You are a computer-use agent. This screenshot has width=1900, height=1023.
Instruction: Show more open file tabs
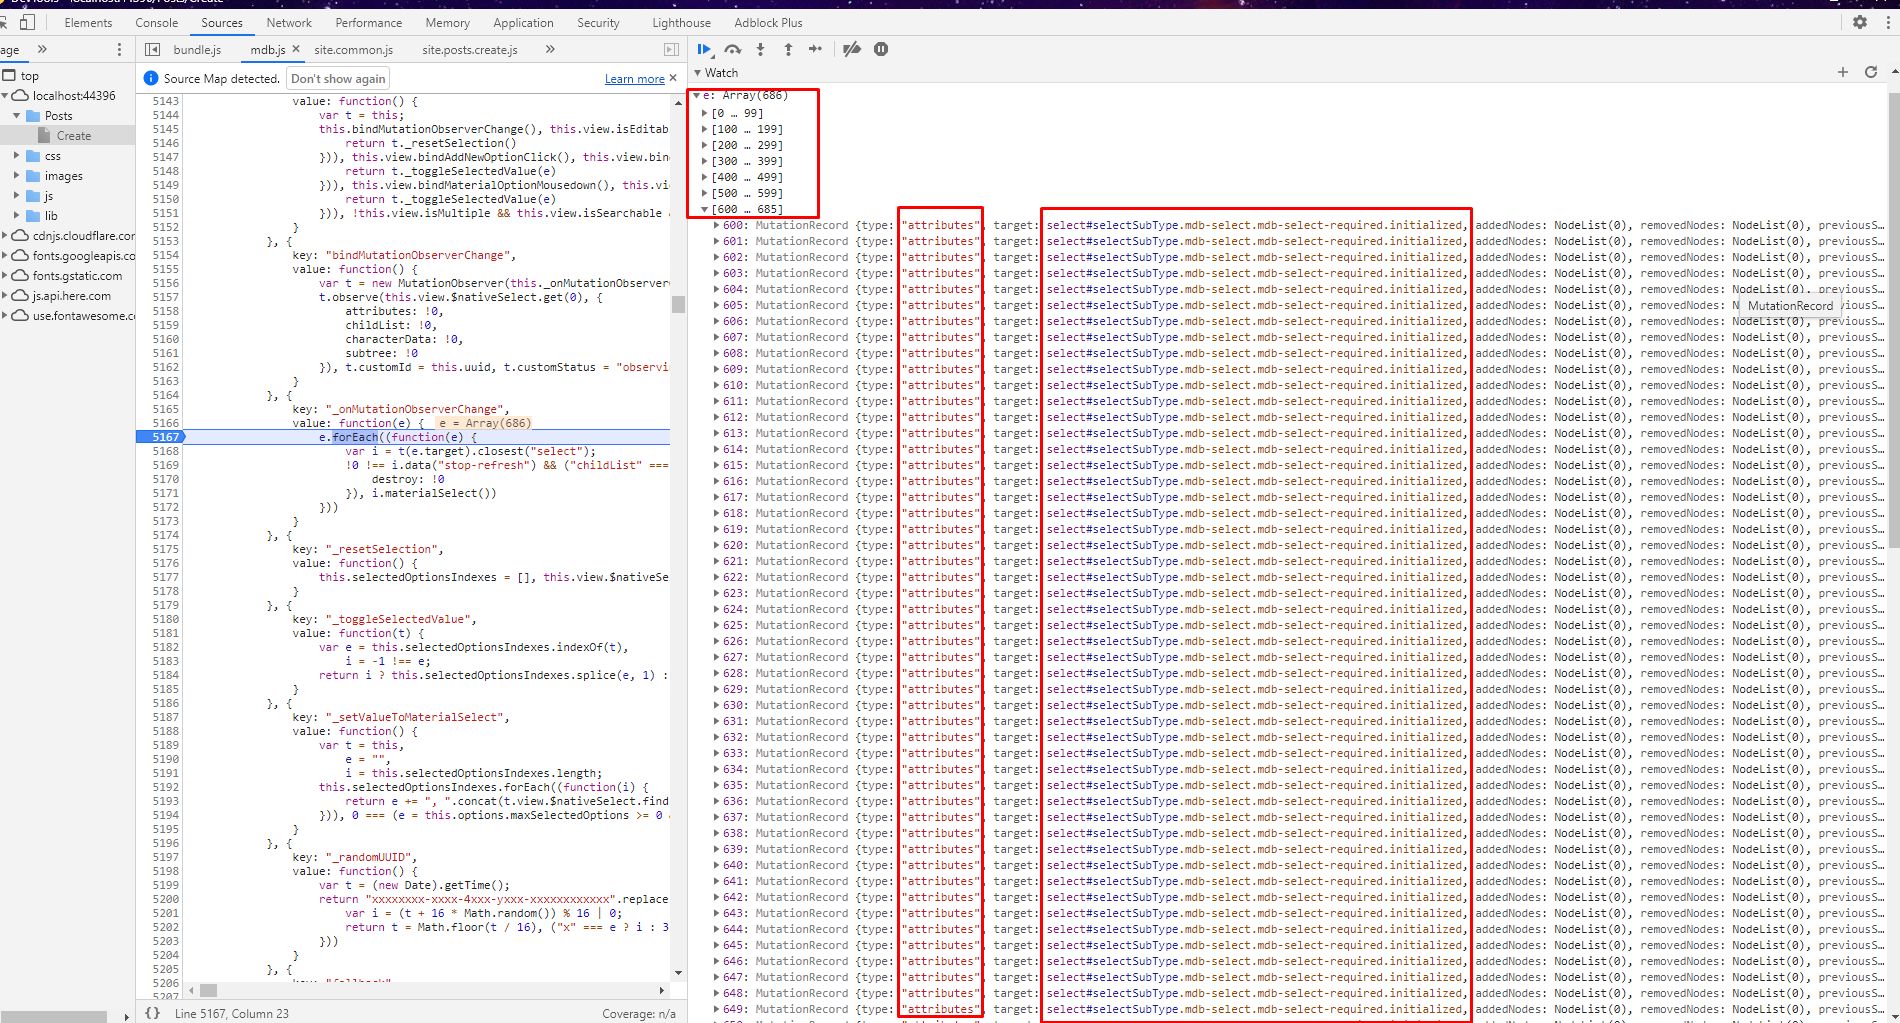[x=550, y=49]
